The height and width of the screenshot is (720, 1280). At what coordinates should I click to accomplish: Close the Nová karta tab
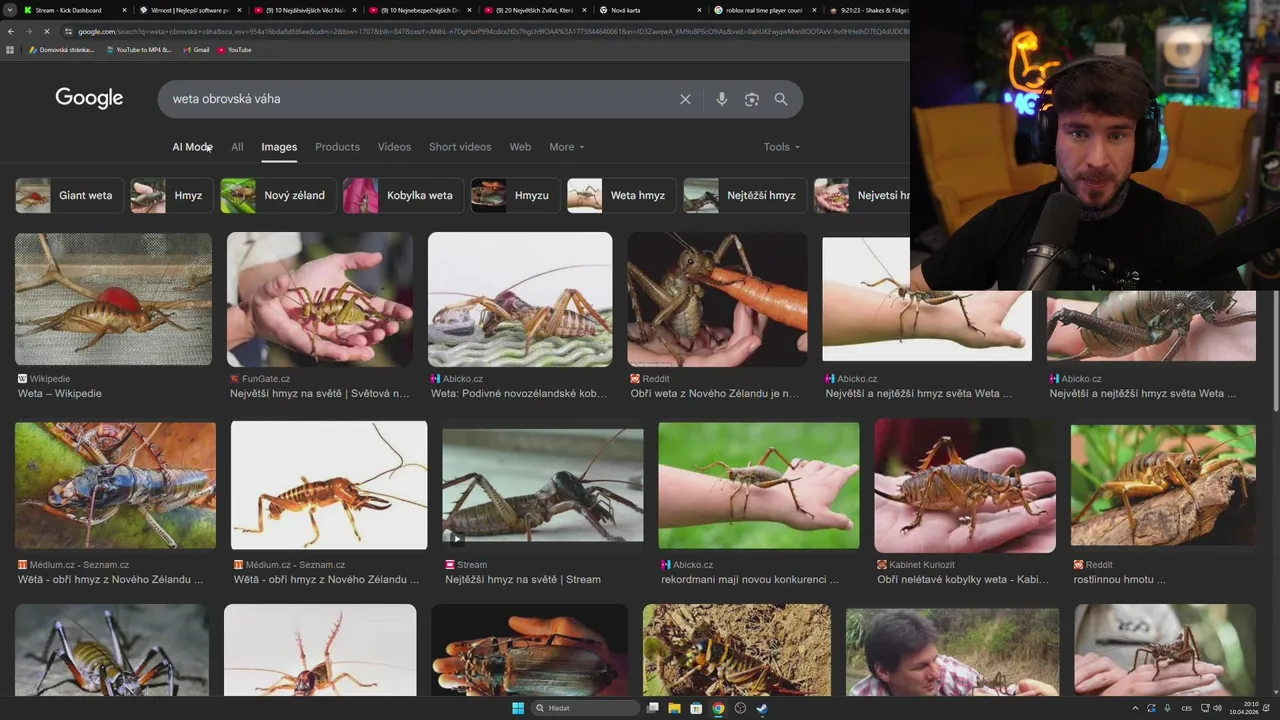click(x=699, y=10)
